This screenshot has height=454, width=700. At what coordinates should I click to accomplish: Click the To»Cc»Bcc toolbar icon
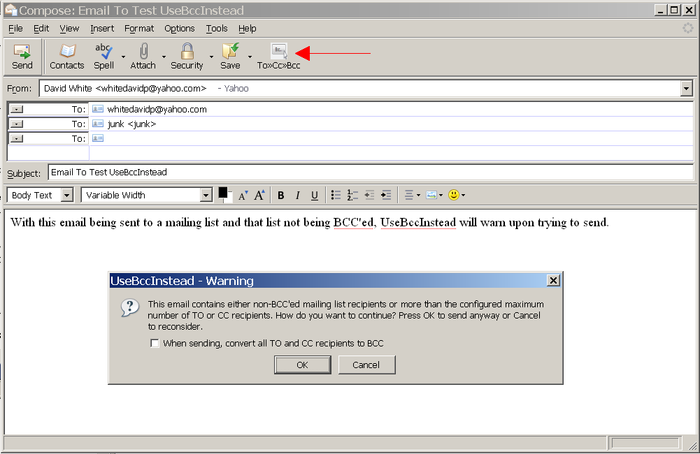point(279,56)
